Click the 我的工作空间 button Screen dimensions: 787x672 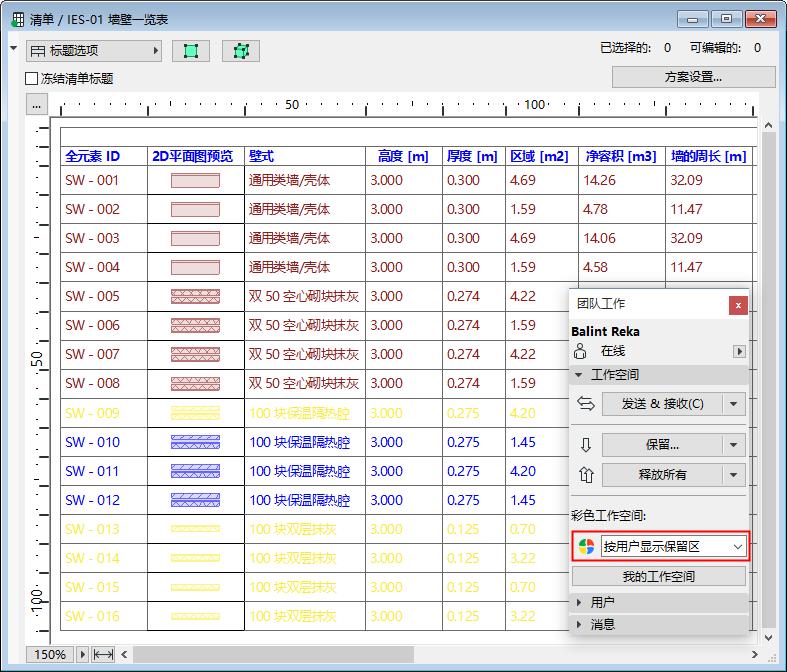(659, 577)
